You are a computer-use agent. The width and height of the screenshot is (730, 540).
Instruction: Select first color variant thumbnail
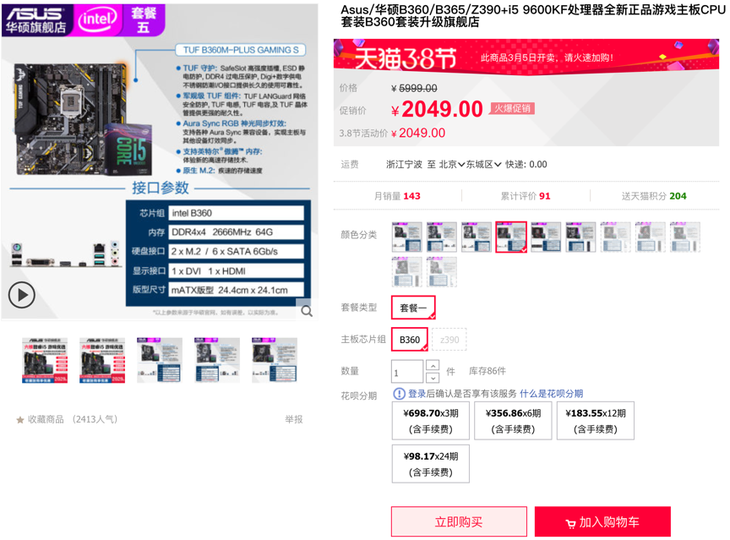click(407, 237)
